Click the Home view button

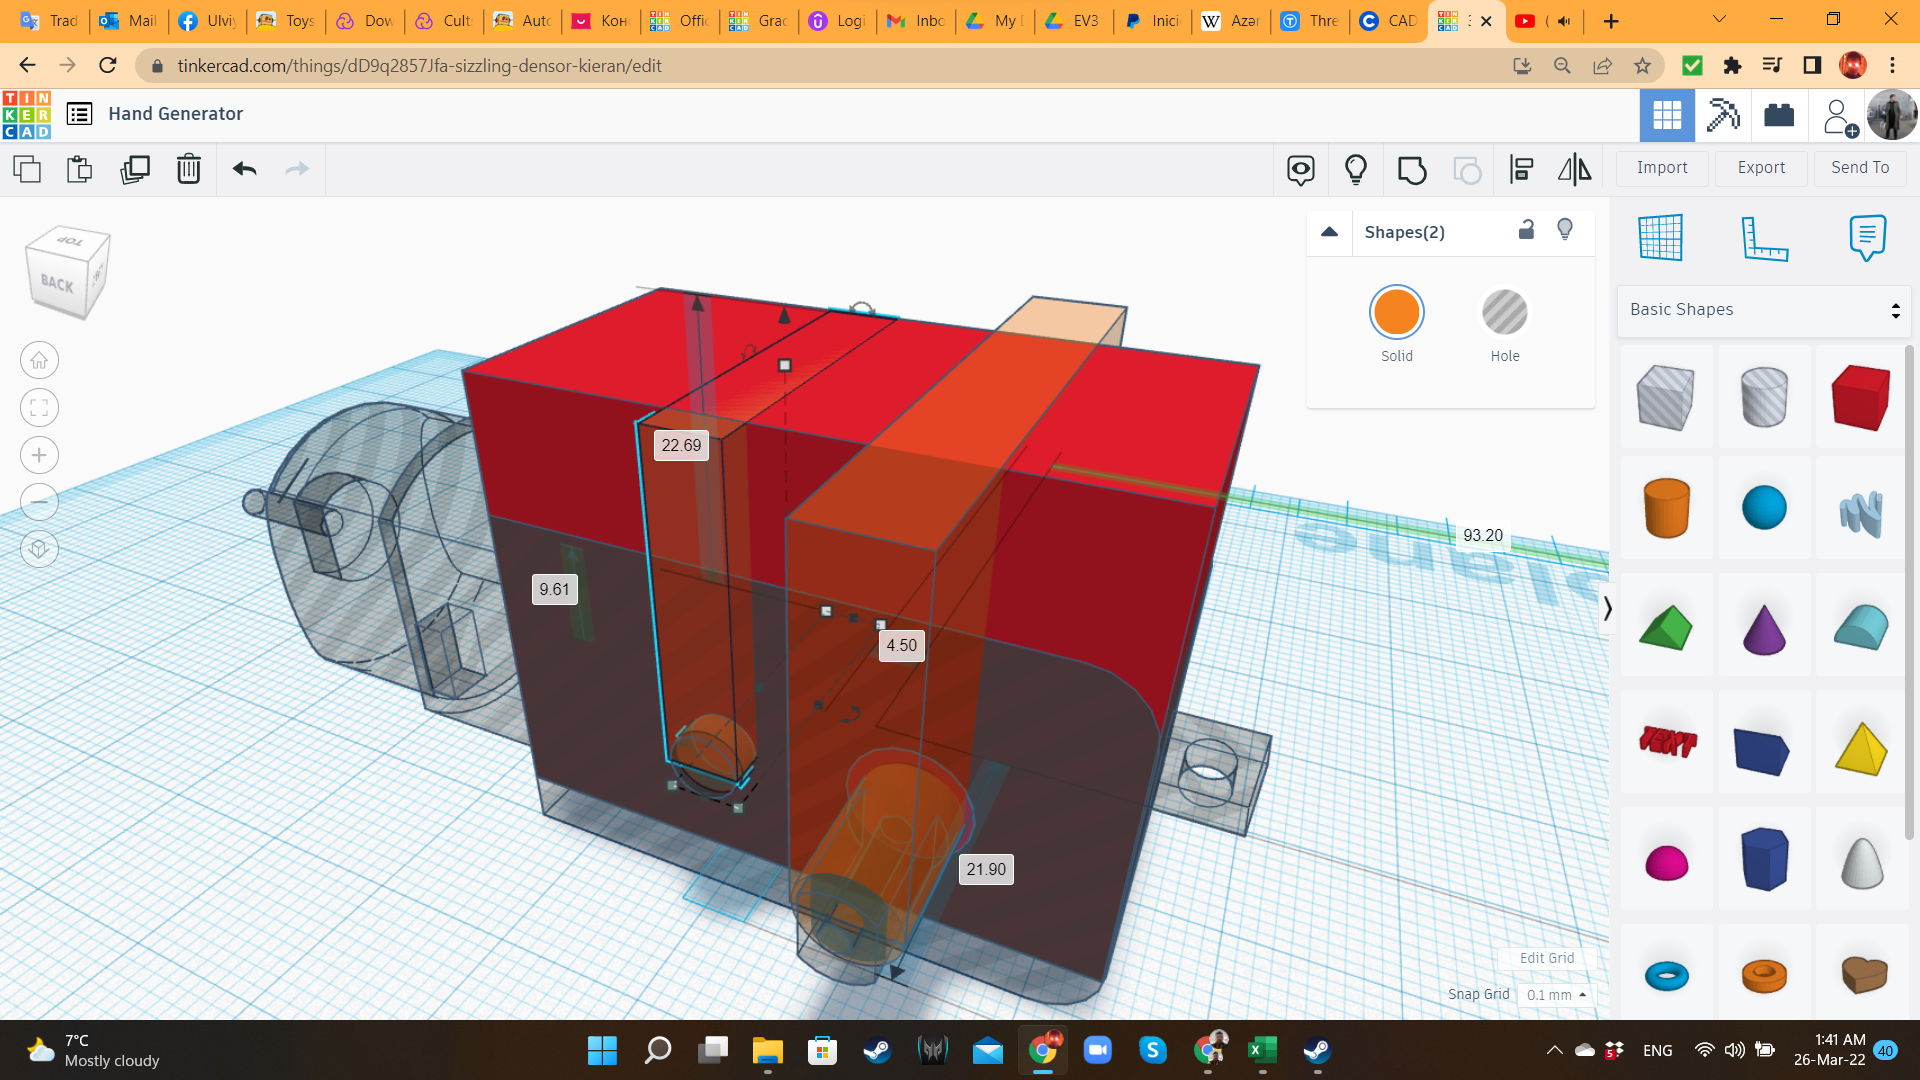click(x=39, y=360)
